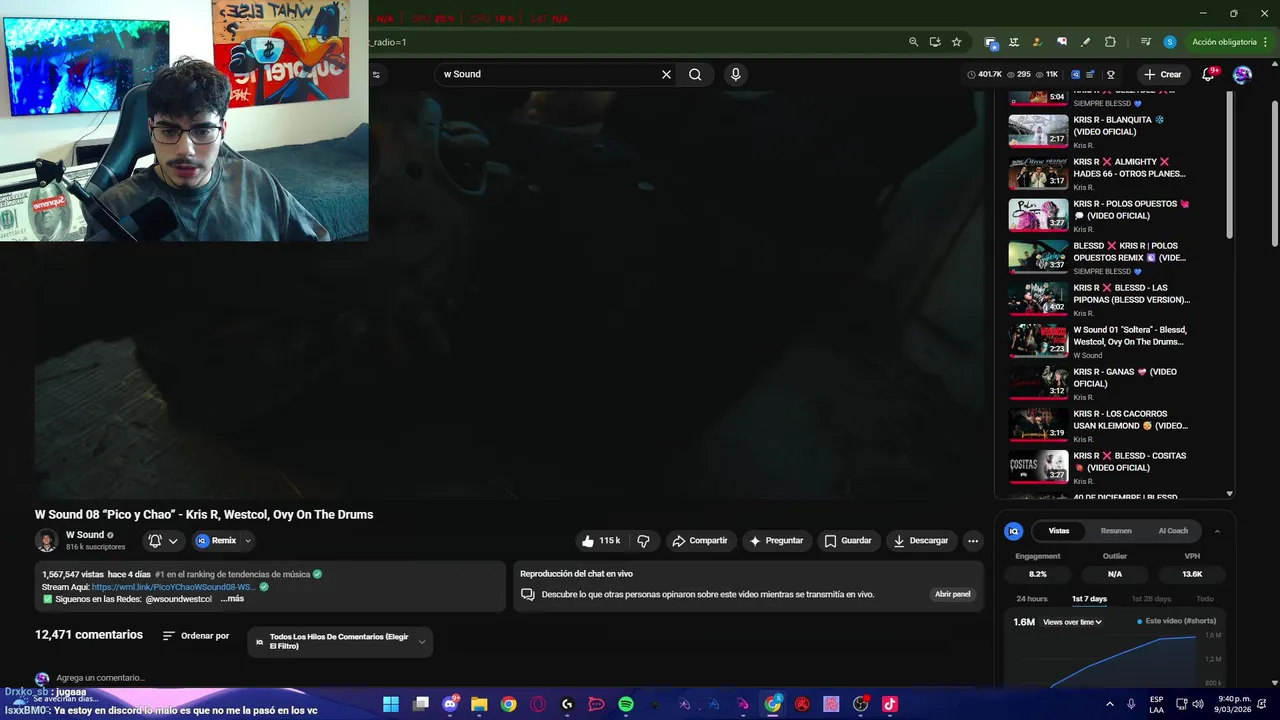The height and width of the screenshot is (720, 1280).
Task: Click Acción obligatoria button
Action: click(1231, 42)
